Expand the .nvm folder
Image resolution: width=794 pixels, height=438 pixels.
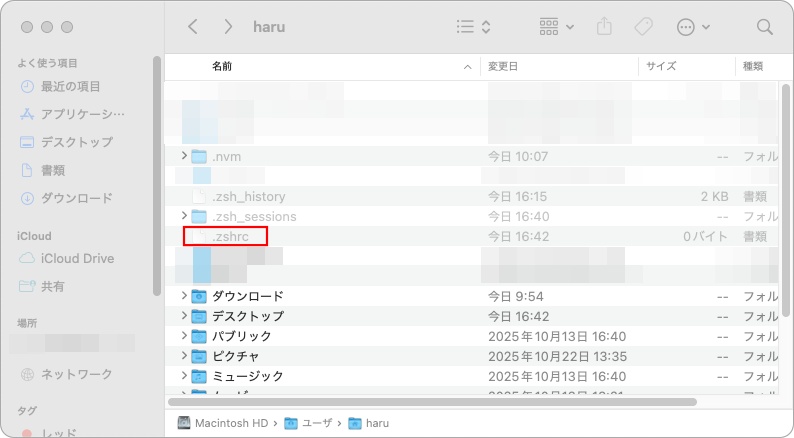(x=183, y=156)
